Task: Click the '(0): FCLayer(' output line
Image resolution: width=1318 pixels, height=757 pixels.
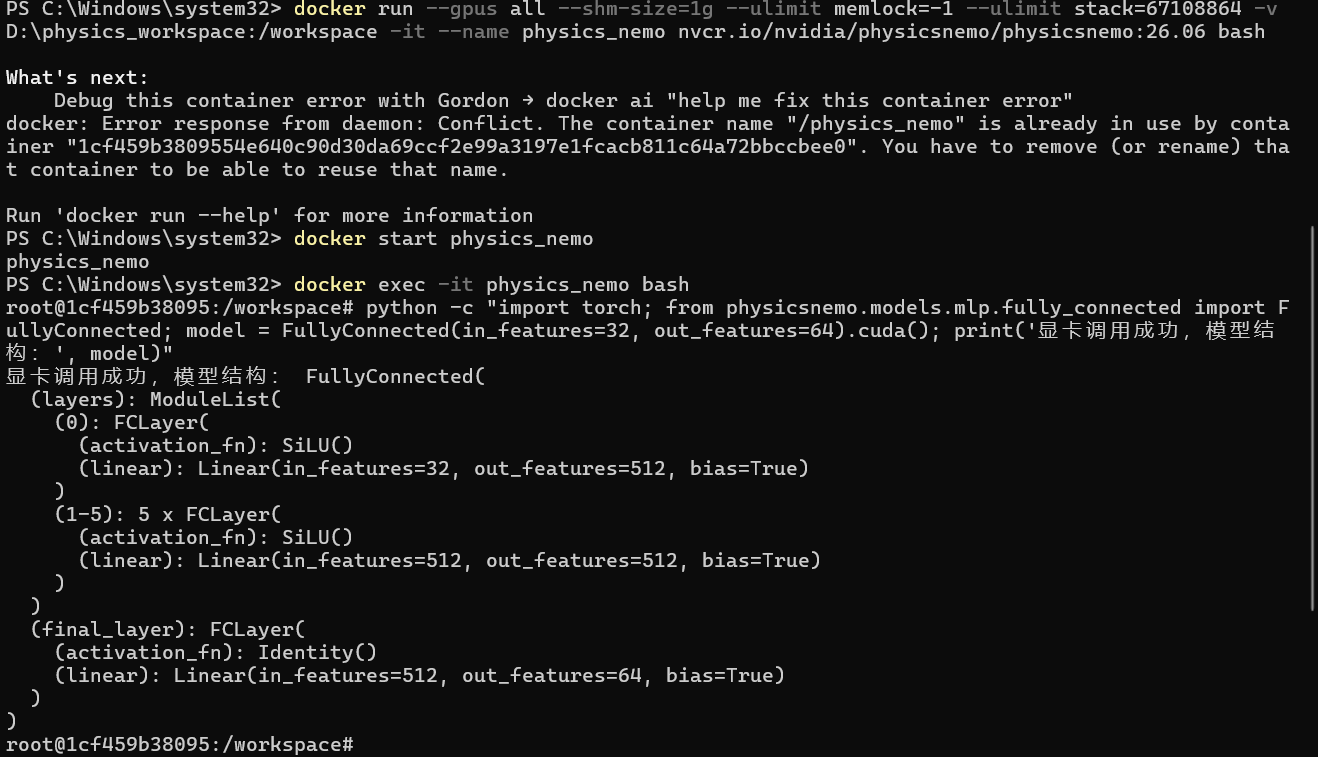Action: click(x=131, y=423)
